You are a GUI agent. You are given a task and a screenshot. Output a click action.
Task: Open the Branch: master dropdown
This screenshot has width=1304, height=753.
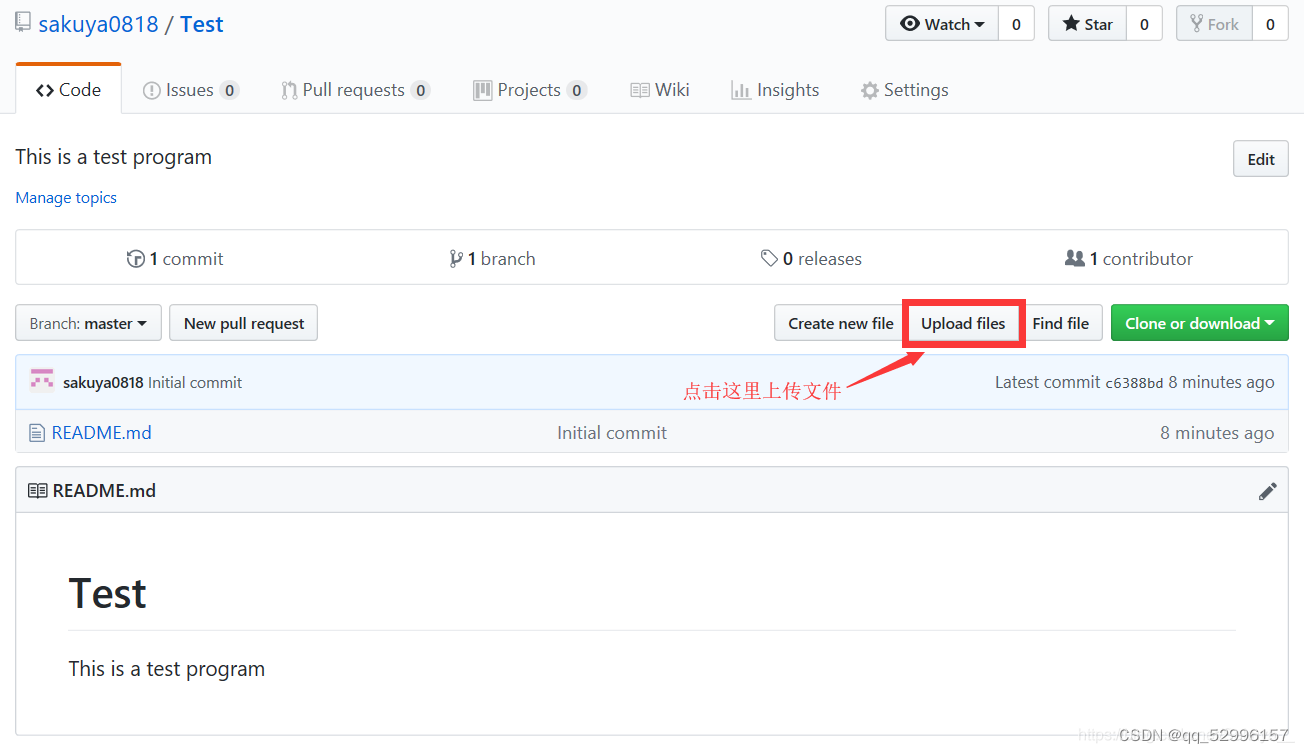(88, 323)
